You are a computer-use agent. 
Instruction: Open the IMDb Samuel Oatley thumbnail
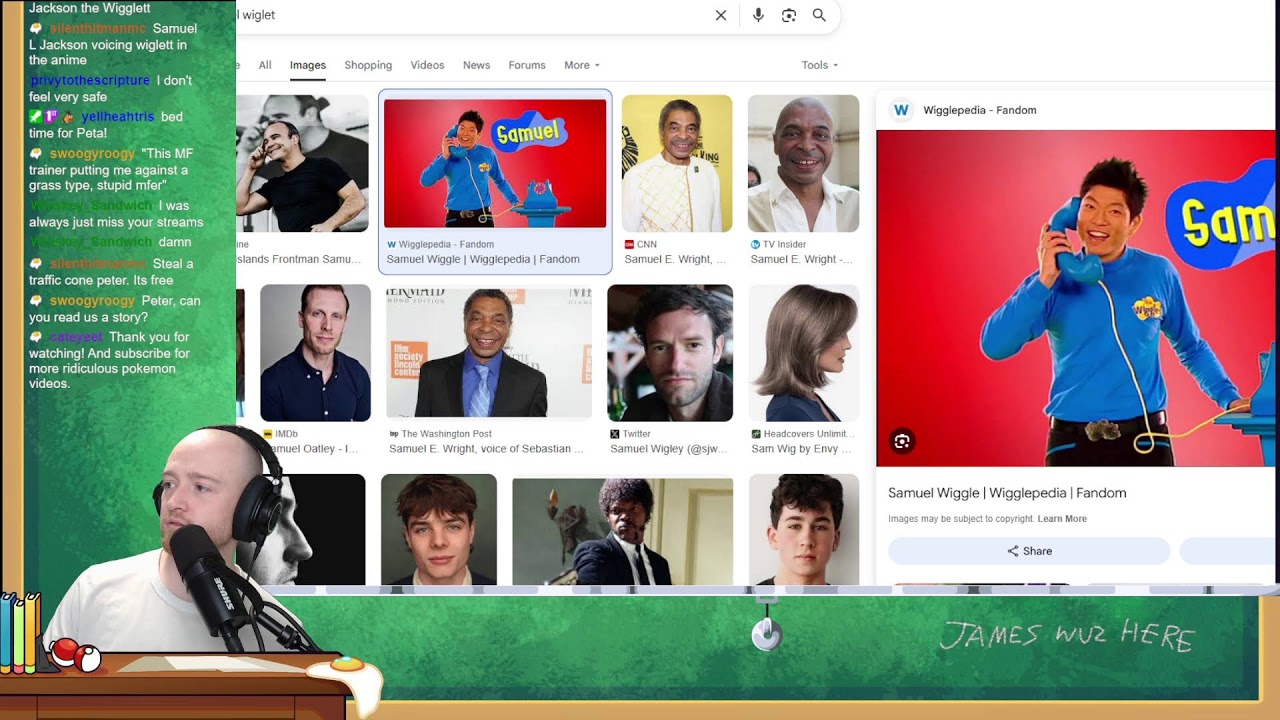[x=315, y=353]
